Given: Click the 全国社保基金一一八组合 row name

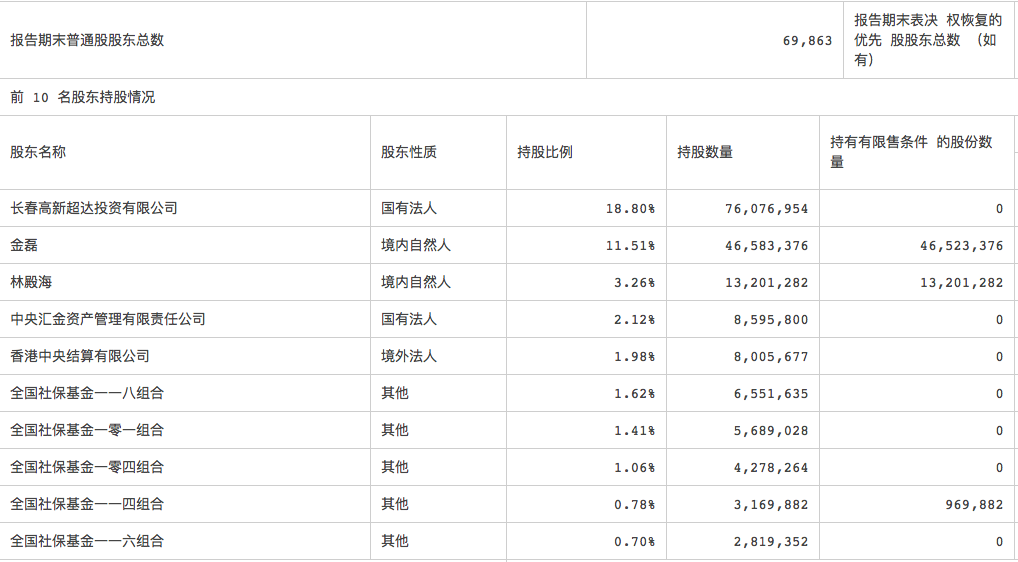Looking at the screenshot, I should (x=87, y=393).
